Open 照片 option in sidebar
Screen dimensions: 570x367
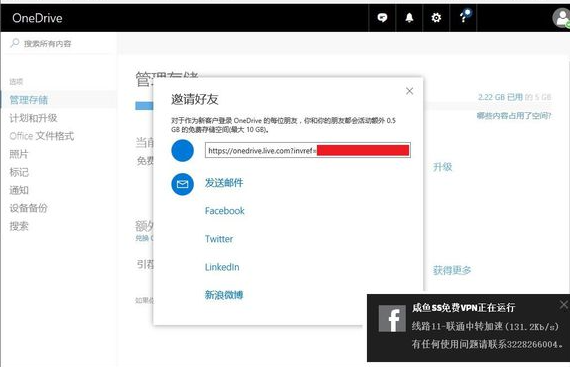[x=19, y=154]
